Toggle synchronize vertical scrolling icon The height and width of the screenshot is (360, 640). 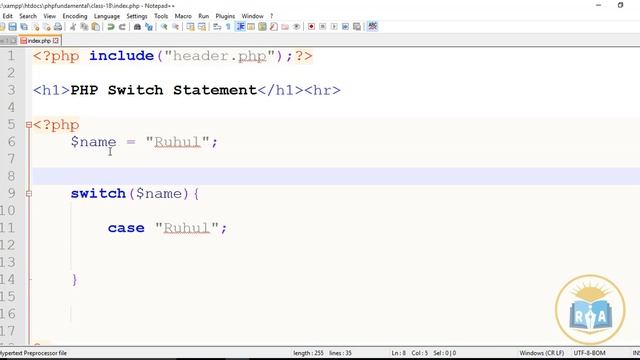click(190, 27)
